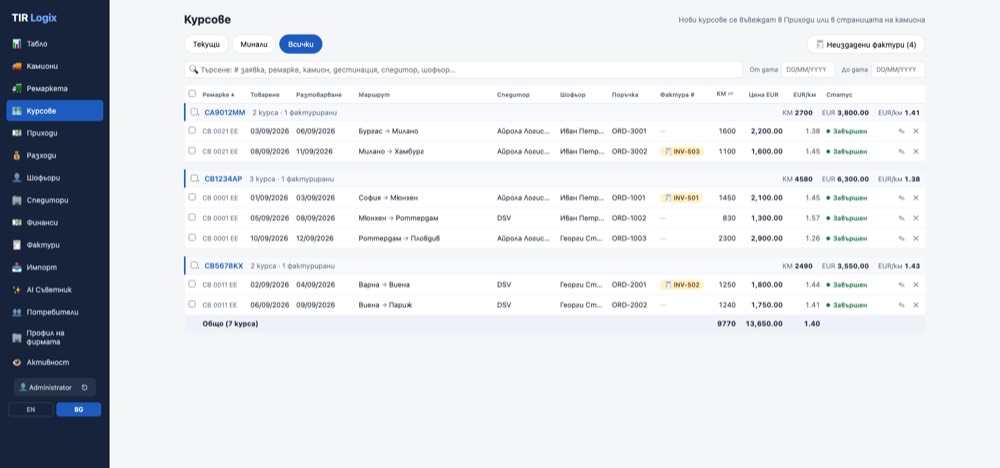1000x468 pixels.
Task: Delete the ORD-2002 trip row
Action: coord(916,305)
